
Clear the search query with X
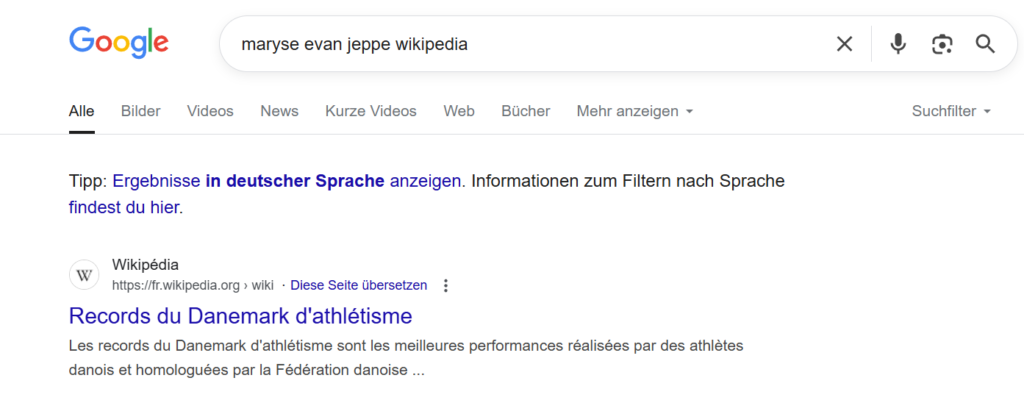click(x=844, y=44)
